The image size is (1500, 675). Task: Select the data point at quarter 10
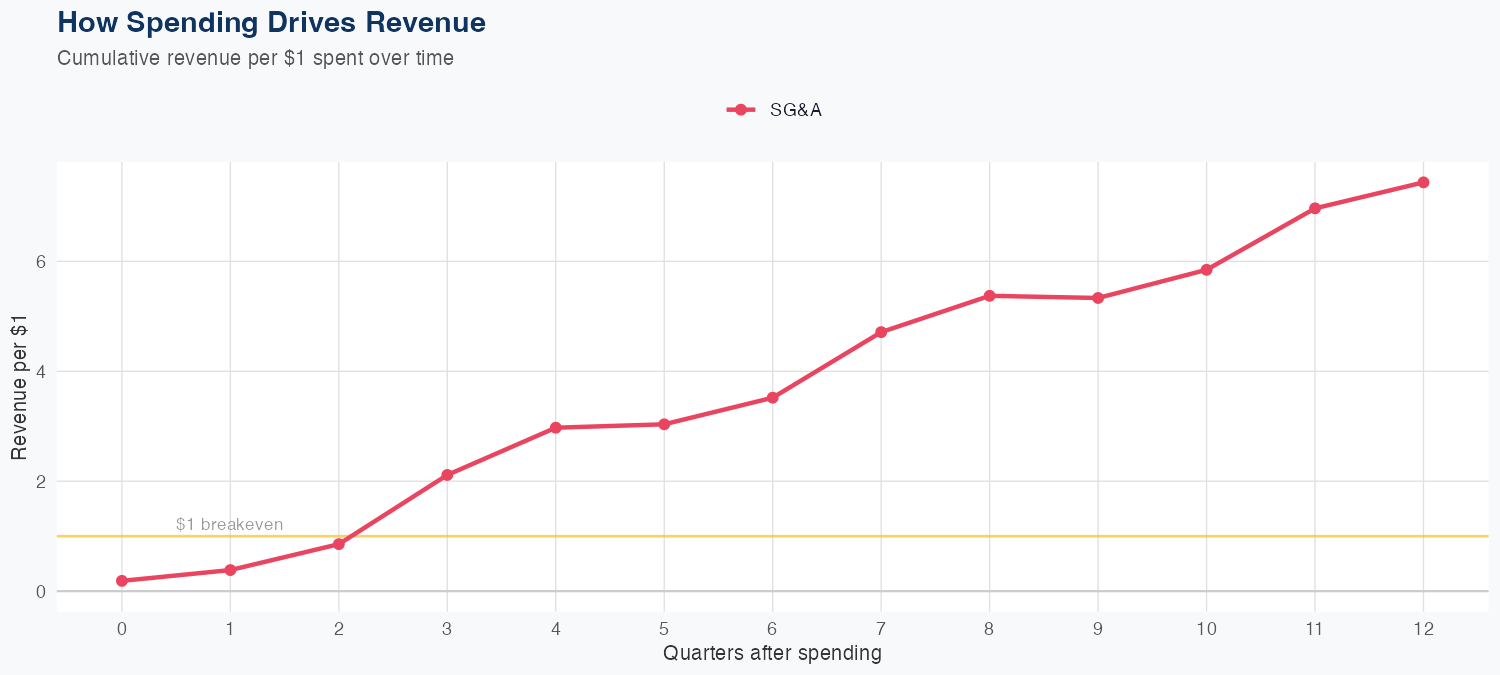click(x=1207, y=270)
